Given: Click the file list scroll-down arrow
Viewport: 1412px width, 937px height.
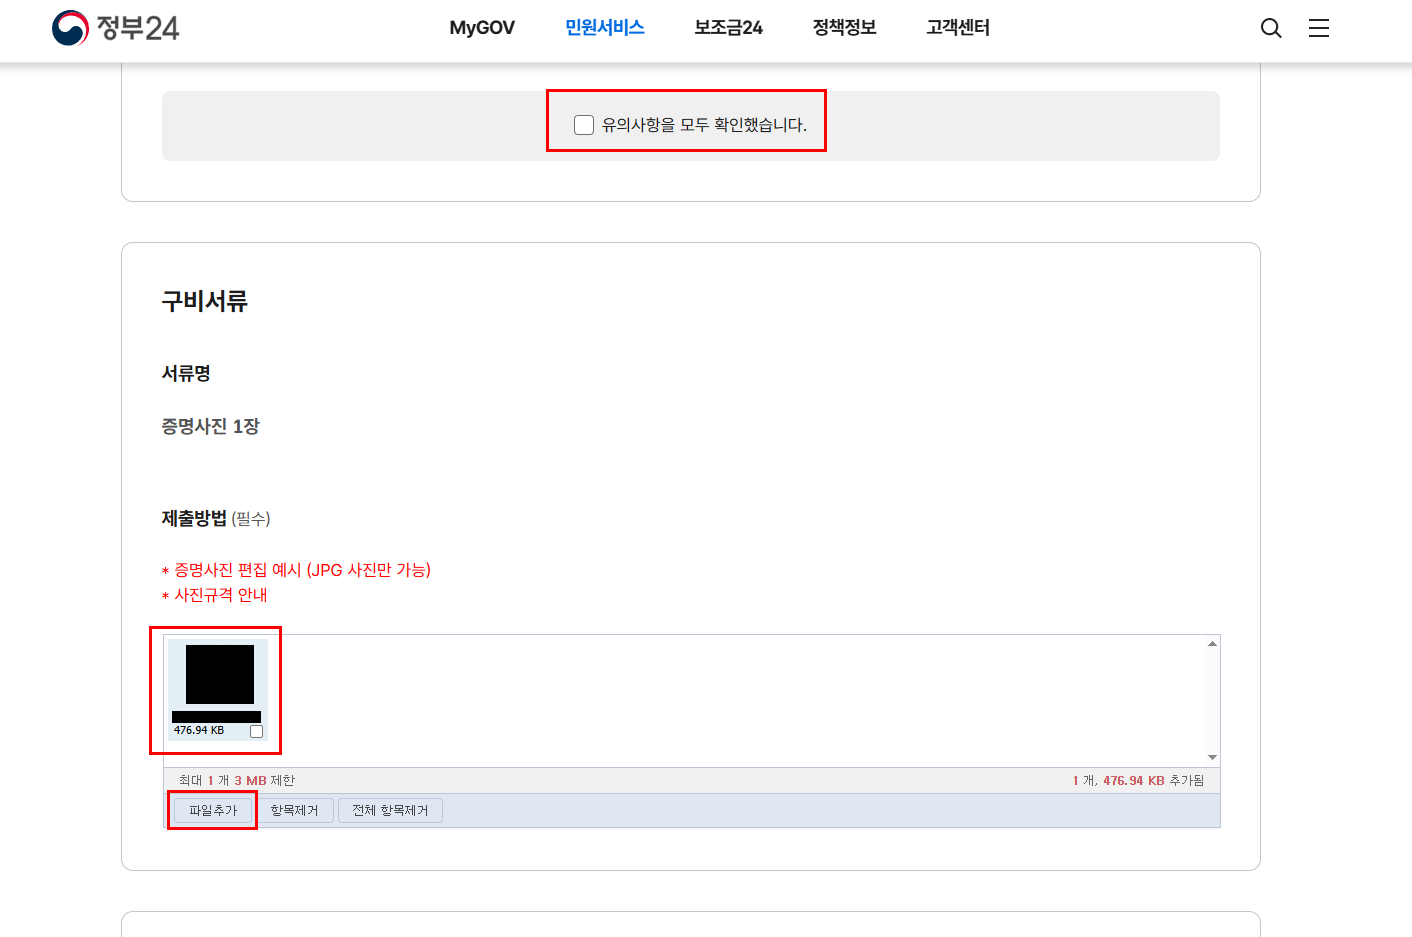Looking at the screenshot, I should click(1212, 758).
